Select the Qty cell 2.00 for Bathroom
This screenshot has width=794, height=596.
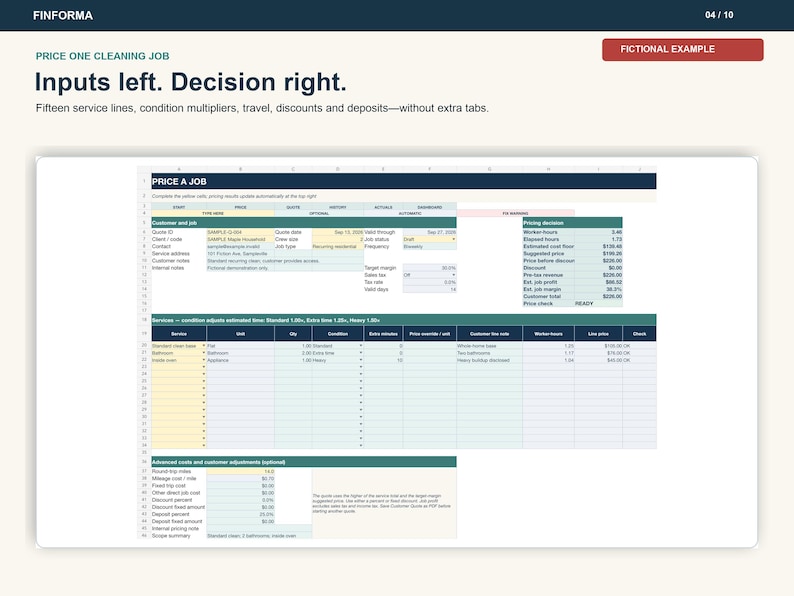293,353
